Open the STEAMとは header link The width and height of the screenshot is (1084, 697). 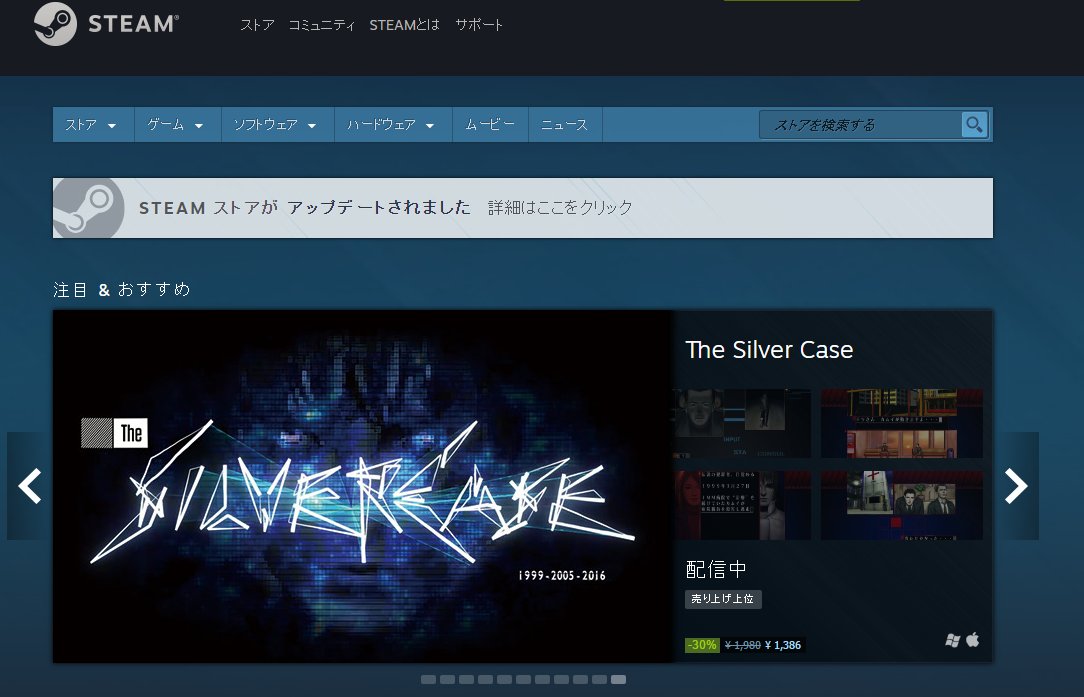(404, 25)
